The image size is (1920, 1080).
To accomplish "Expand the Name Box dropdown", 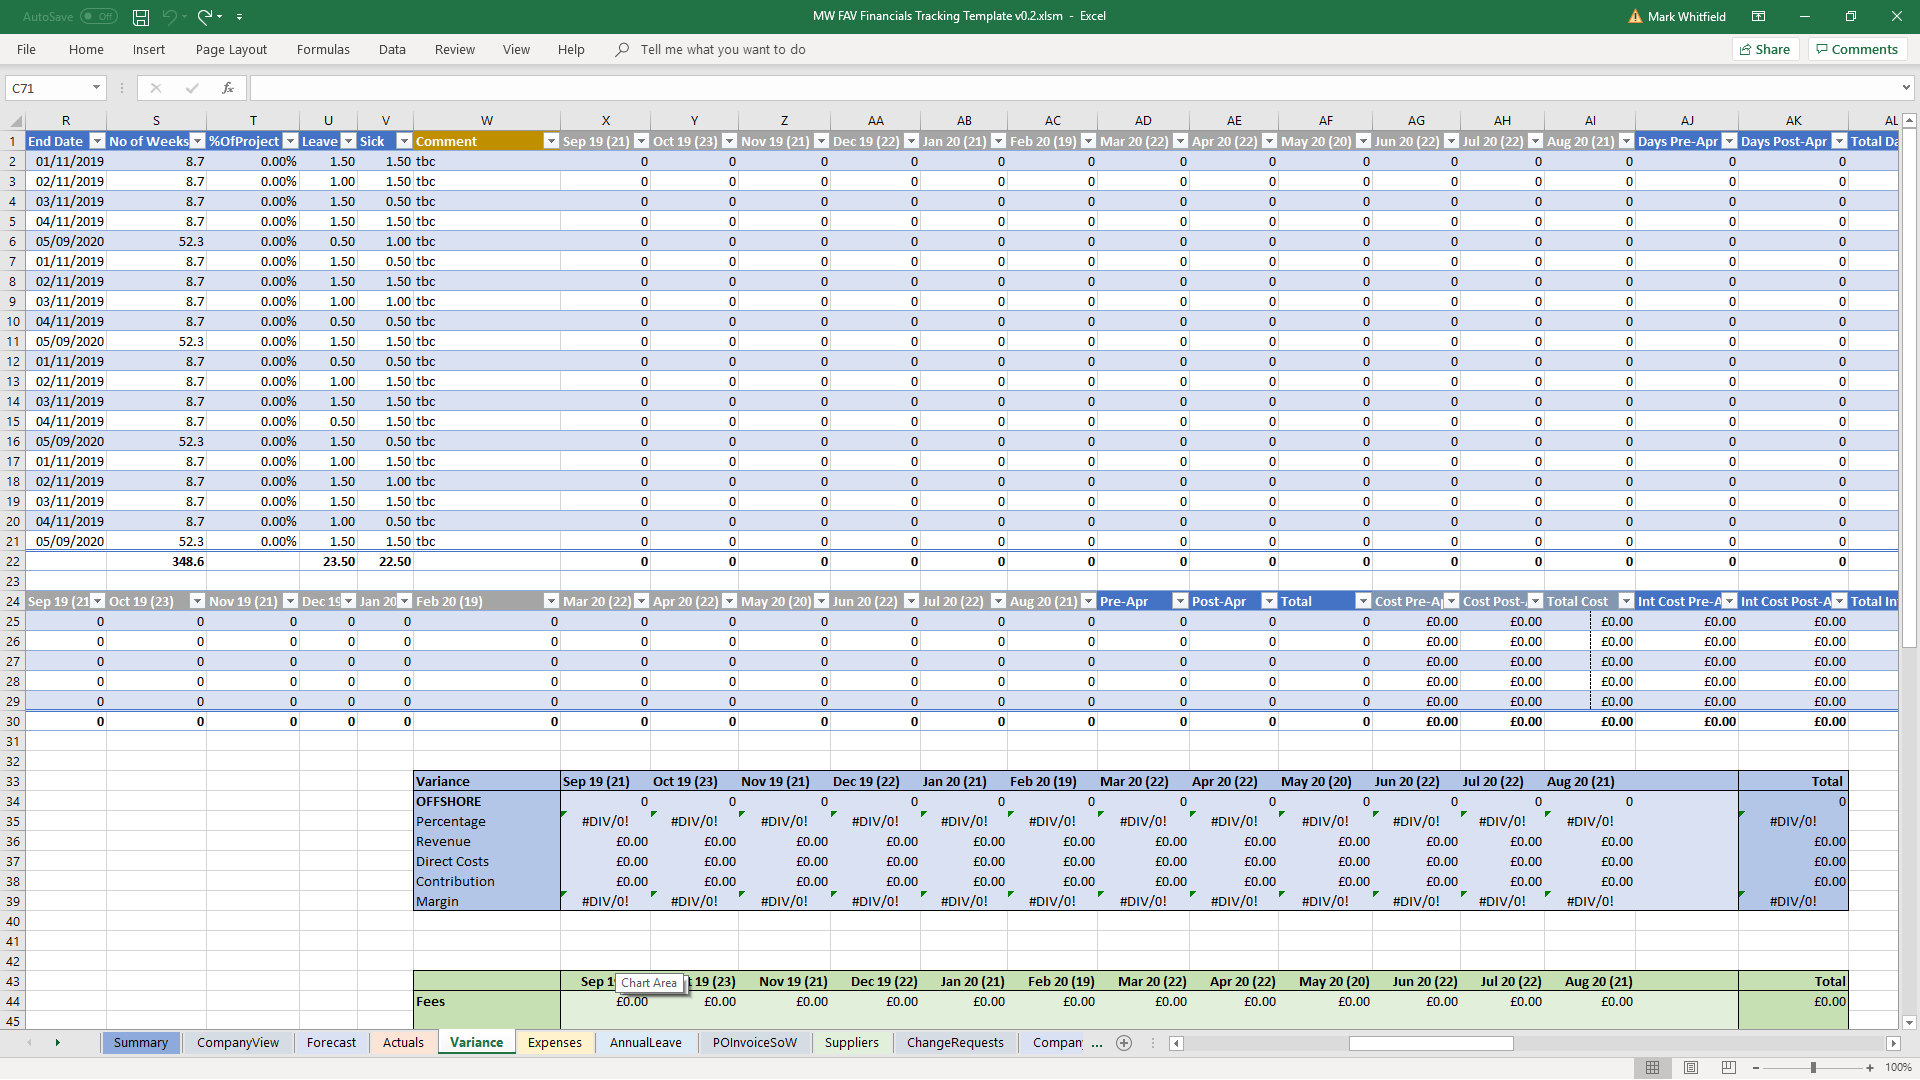I will click(96, 88).
